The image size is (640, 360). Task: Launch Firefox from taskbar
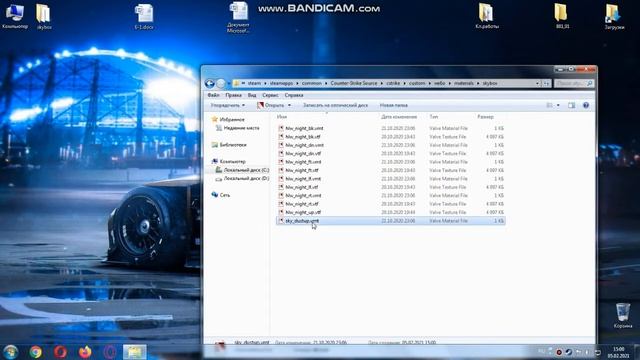click(85, 352)
